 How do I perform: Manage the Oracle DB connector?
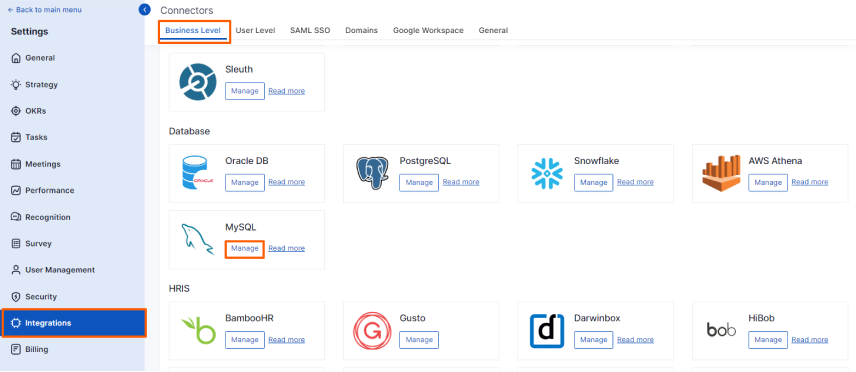pyautogui.click(x=245, y=182)
